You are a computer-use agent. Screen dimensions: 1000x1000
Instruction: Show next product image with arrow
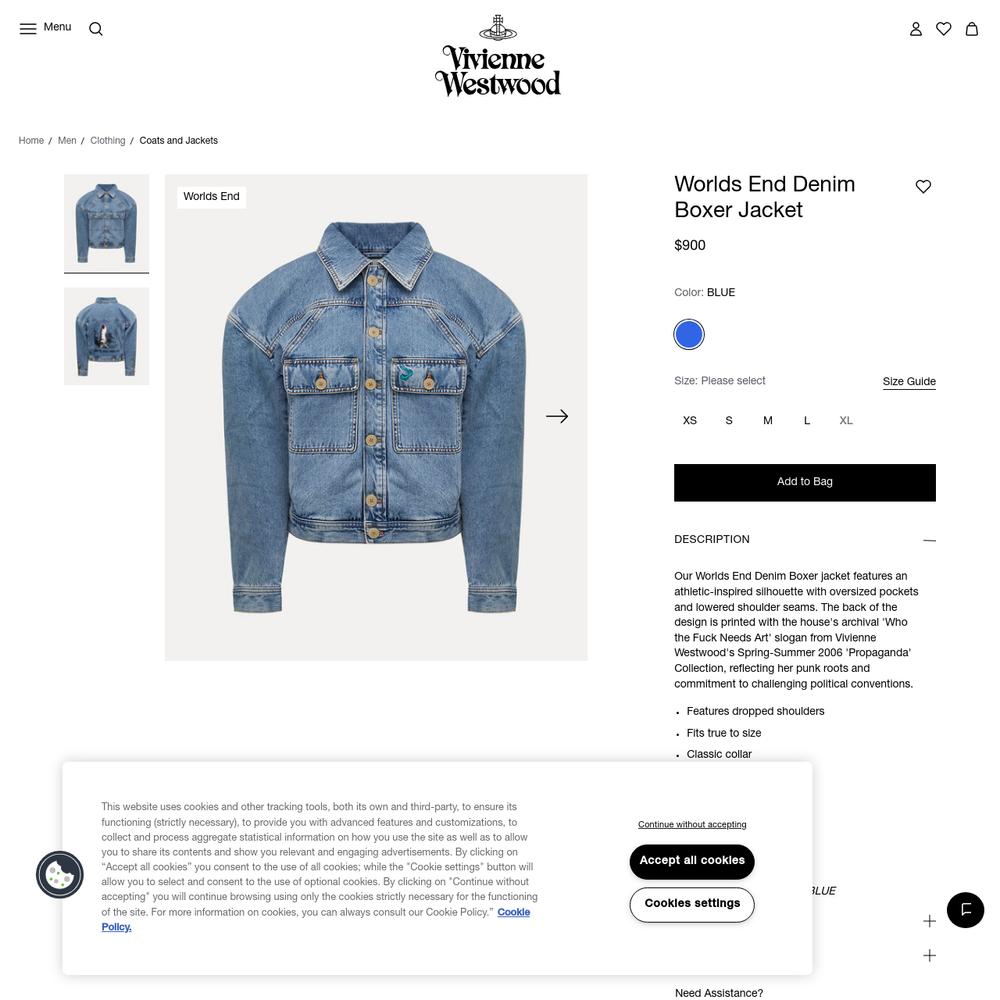(557, 416)
